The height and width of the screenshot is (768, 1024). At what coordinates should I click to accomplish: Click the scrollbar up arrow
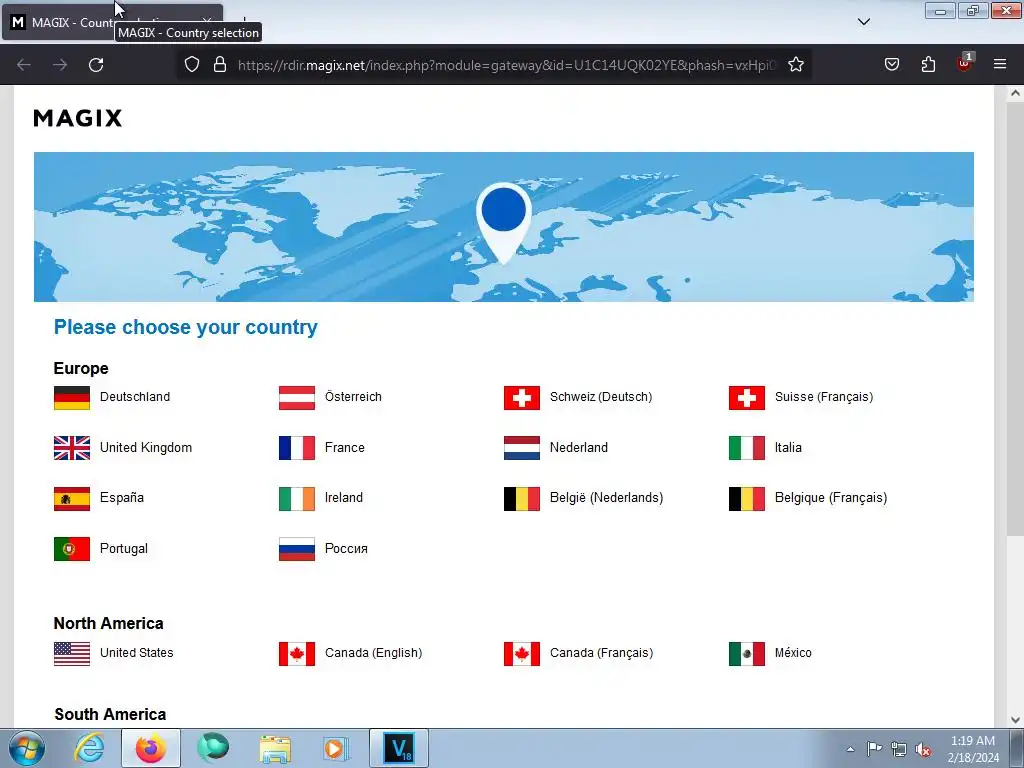click(1015, 93)
